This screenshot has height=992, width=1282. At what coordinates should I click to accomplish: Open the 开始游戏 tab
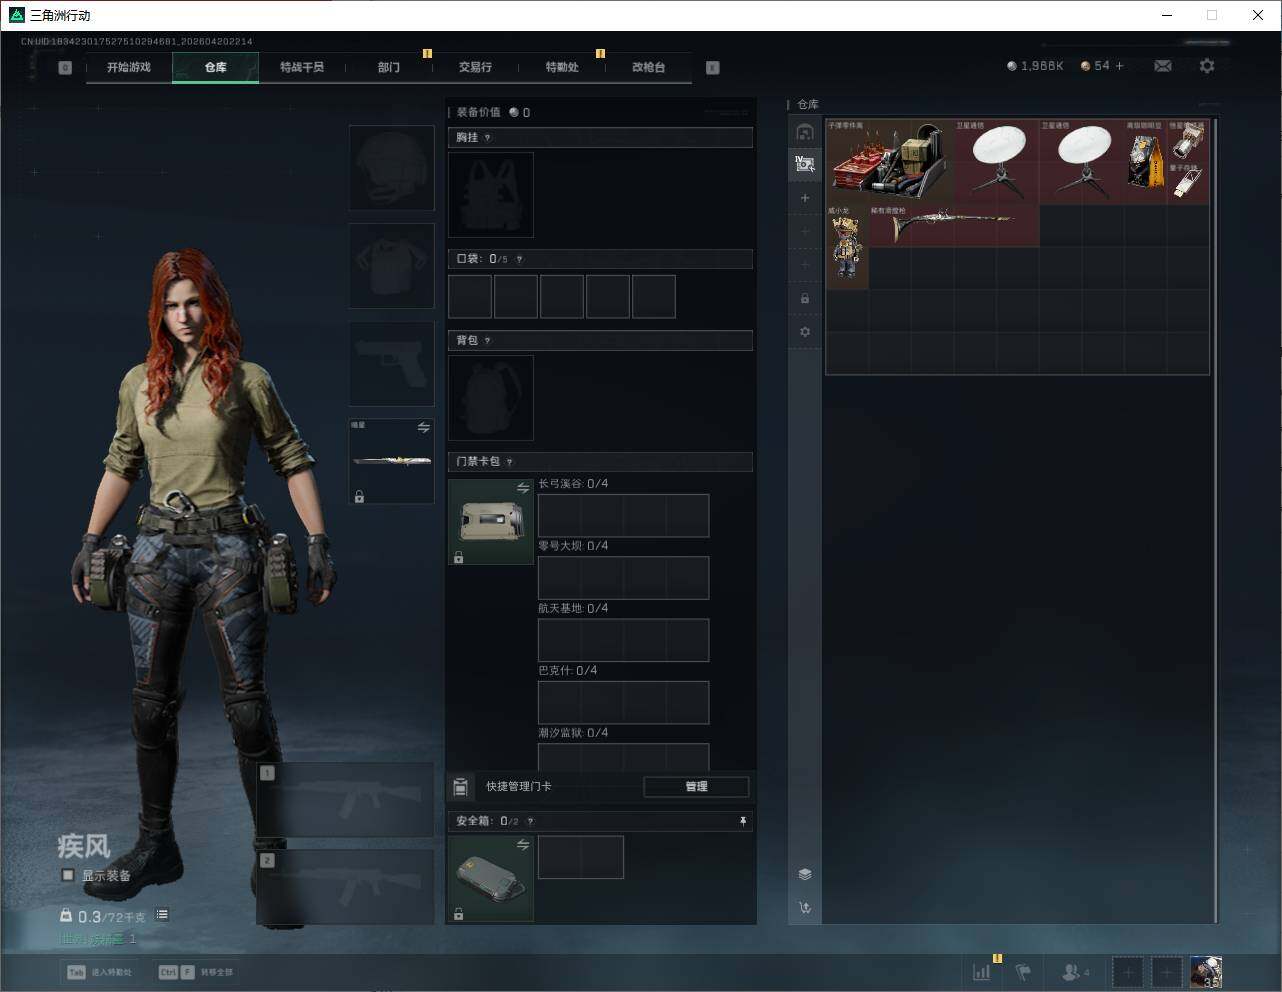point(129,67)
